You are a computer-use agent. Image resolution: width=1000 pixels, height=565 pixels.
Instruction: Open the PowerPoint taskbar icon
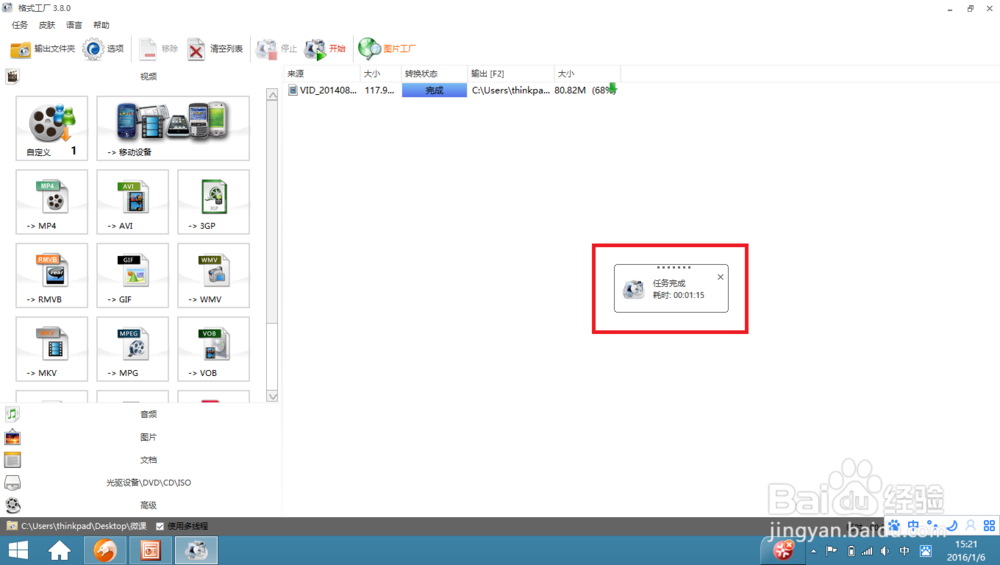[151, 550]
